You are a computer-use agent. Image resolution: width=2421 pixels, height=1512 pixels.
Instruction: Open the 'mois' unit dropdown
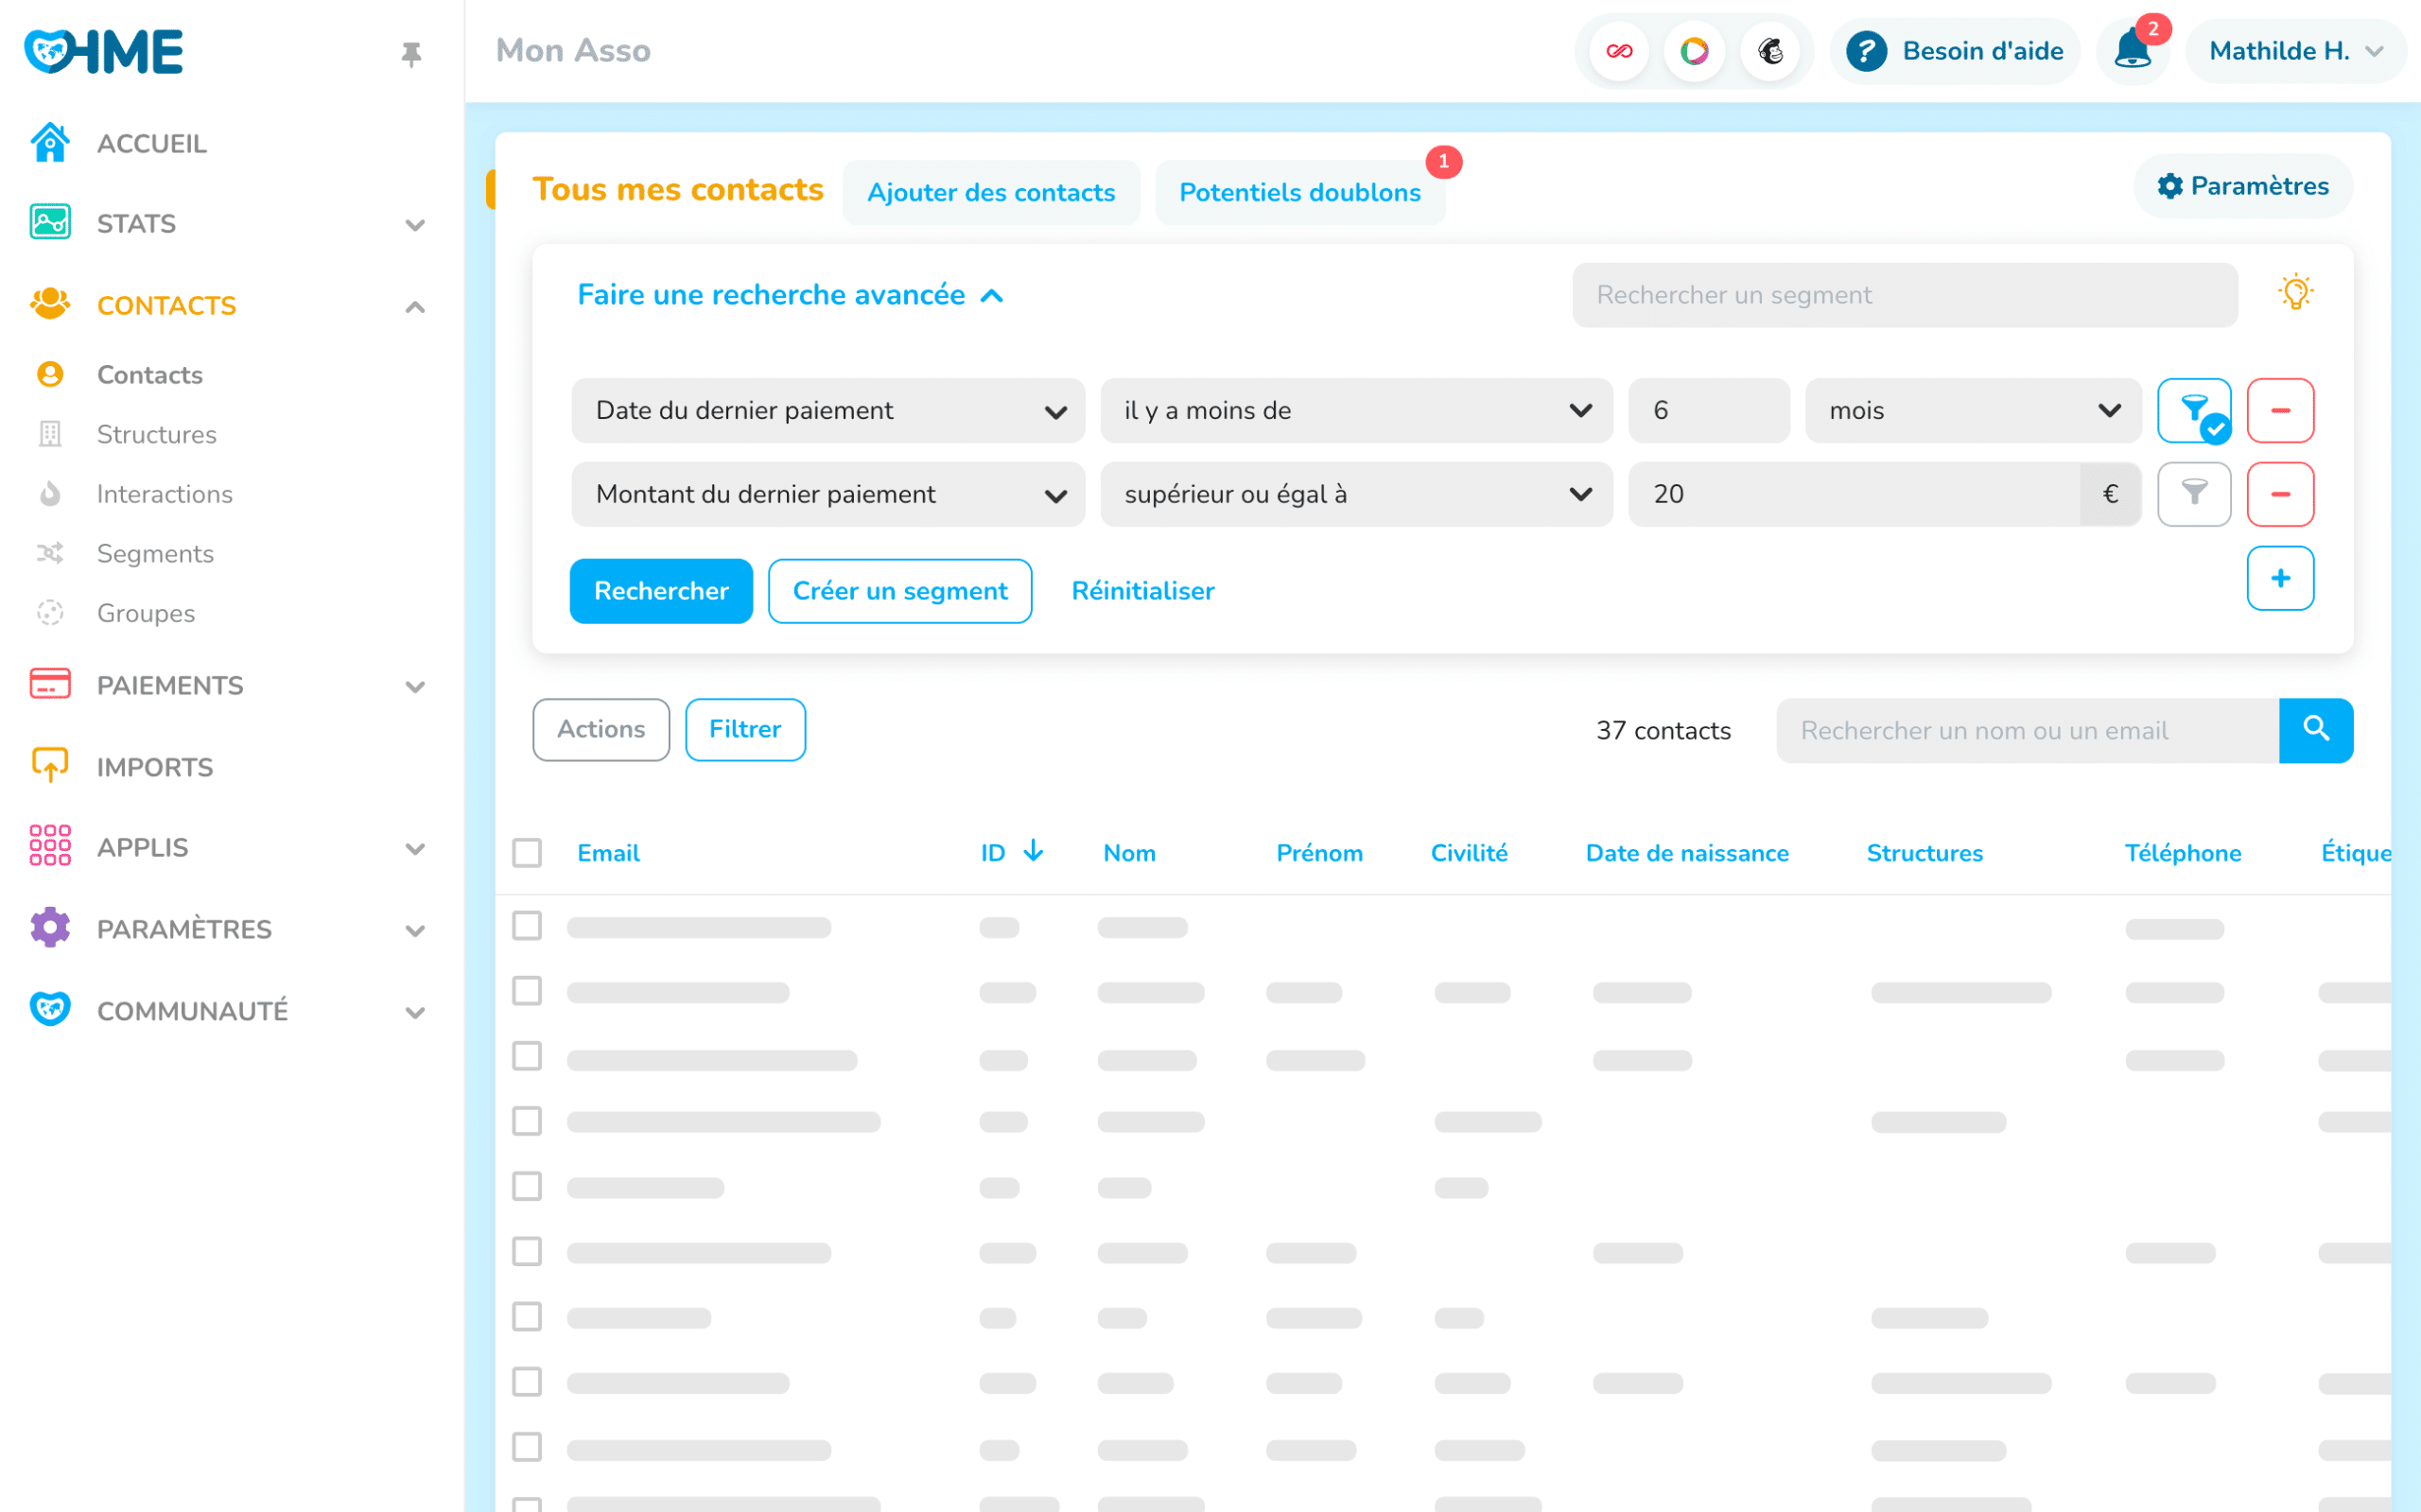1972,410
